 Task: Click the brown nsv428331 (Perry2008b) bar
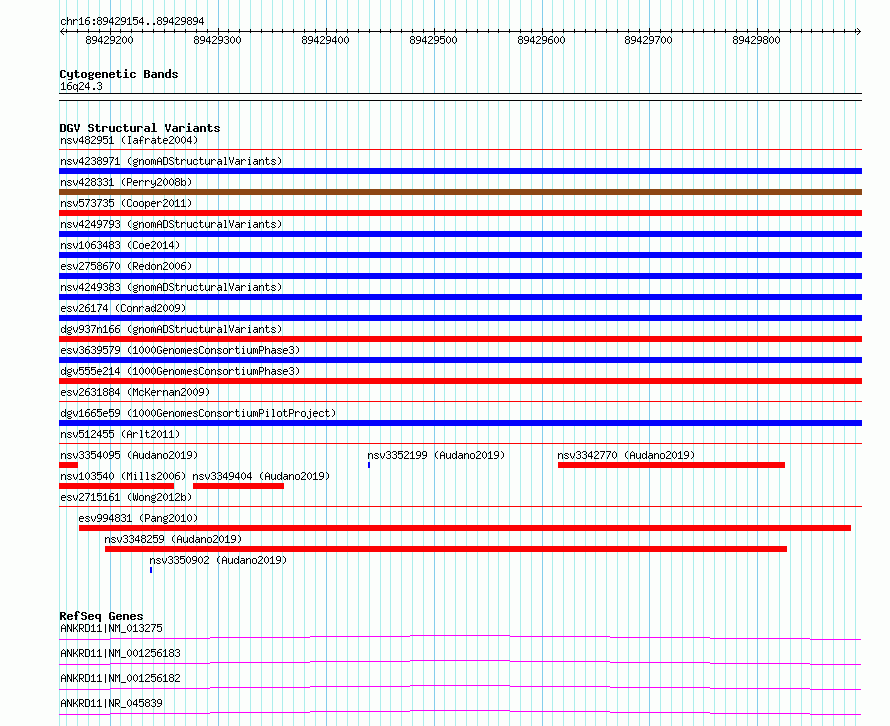(x=460, y=192)
